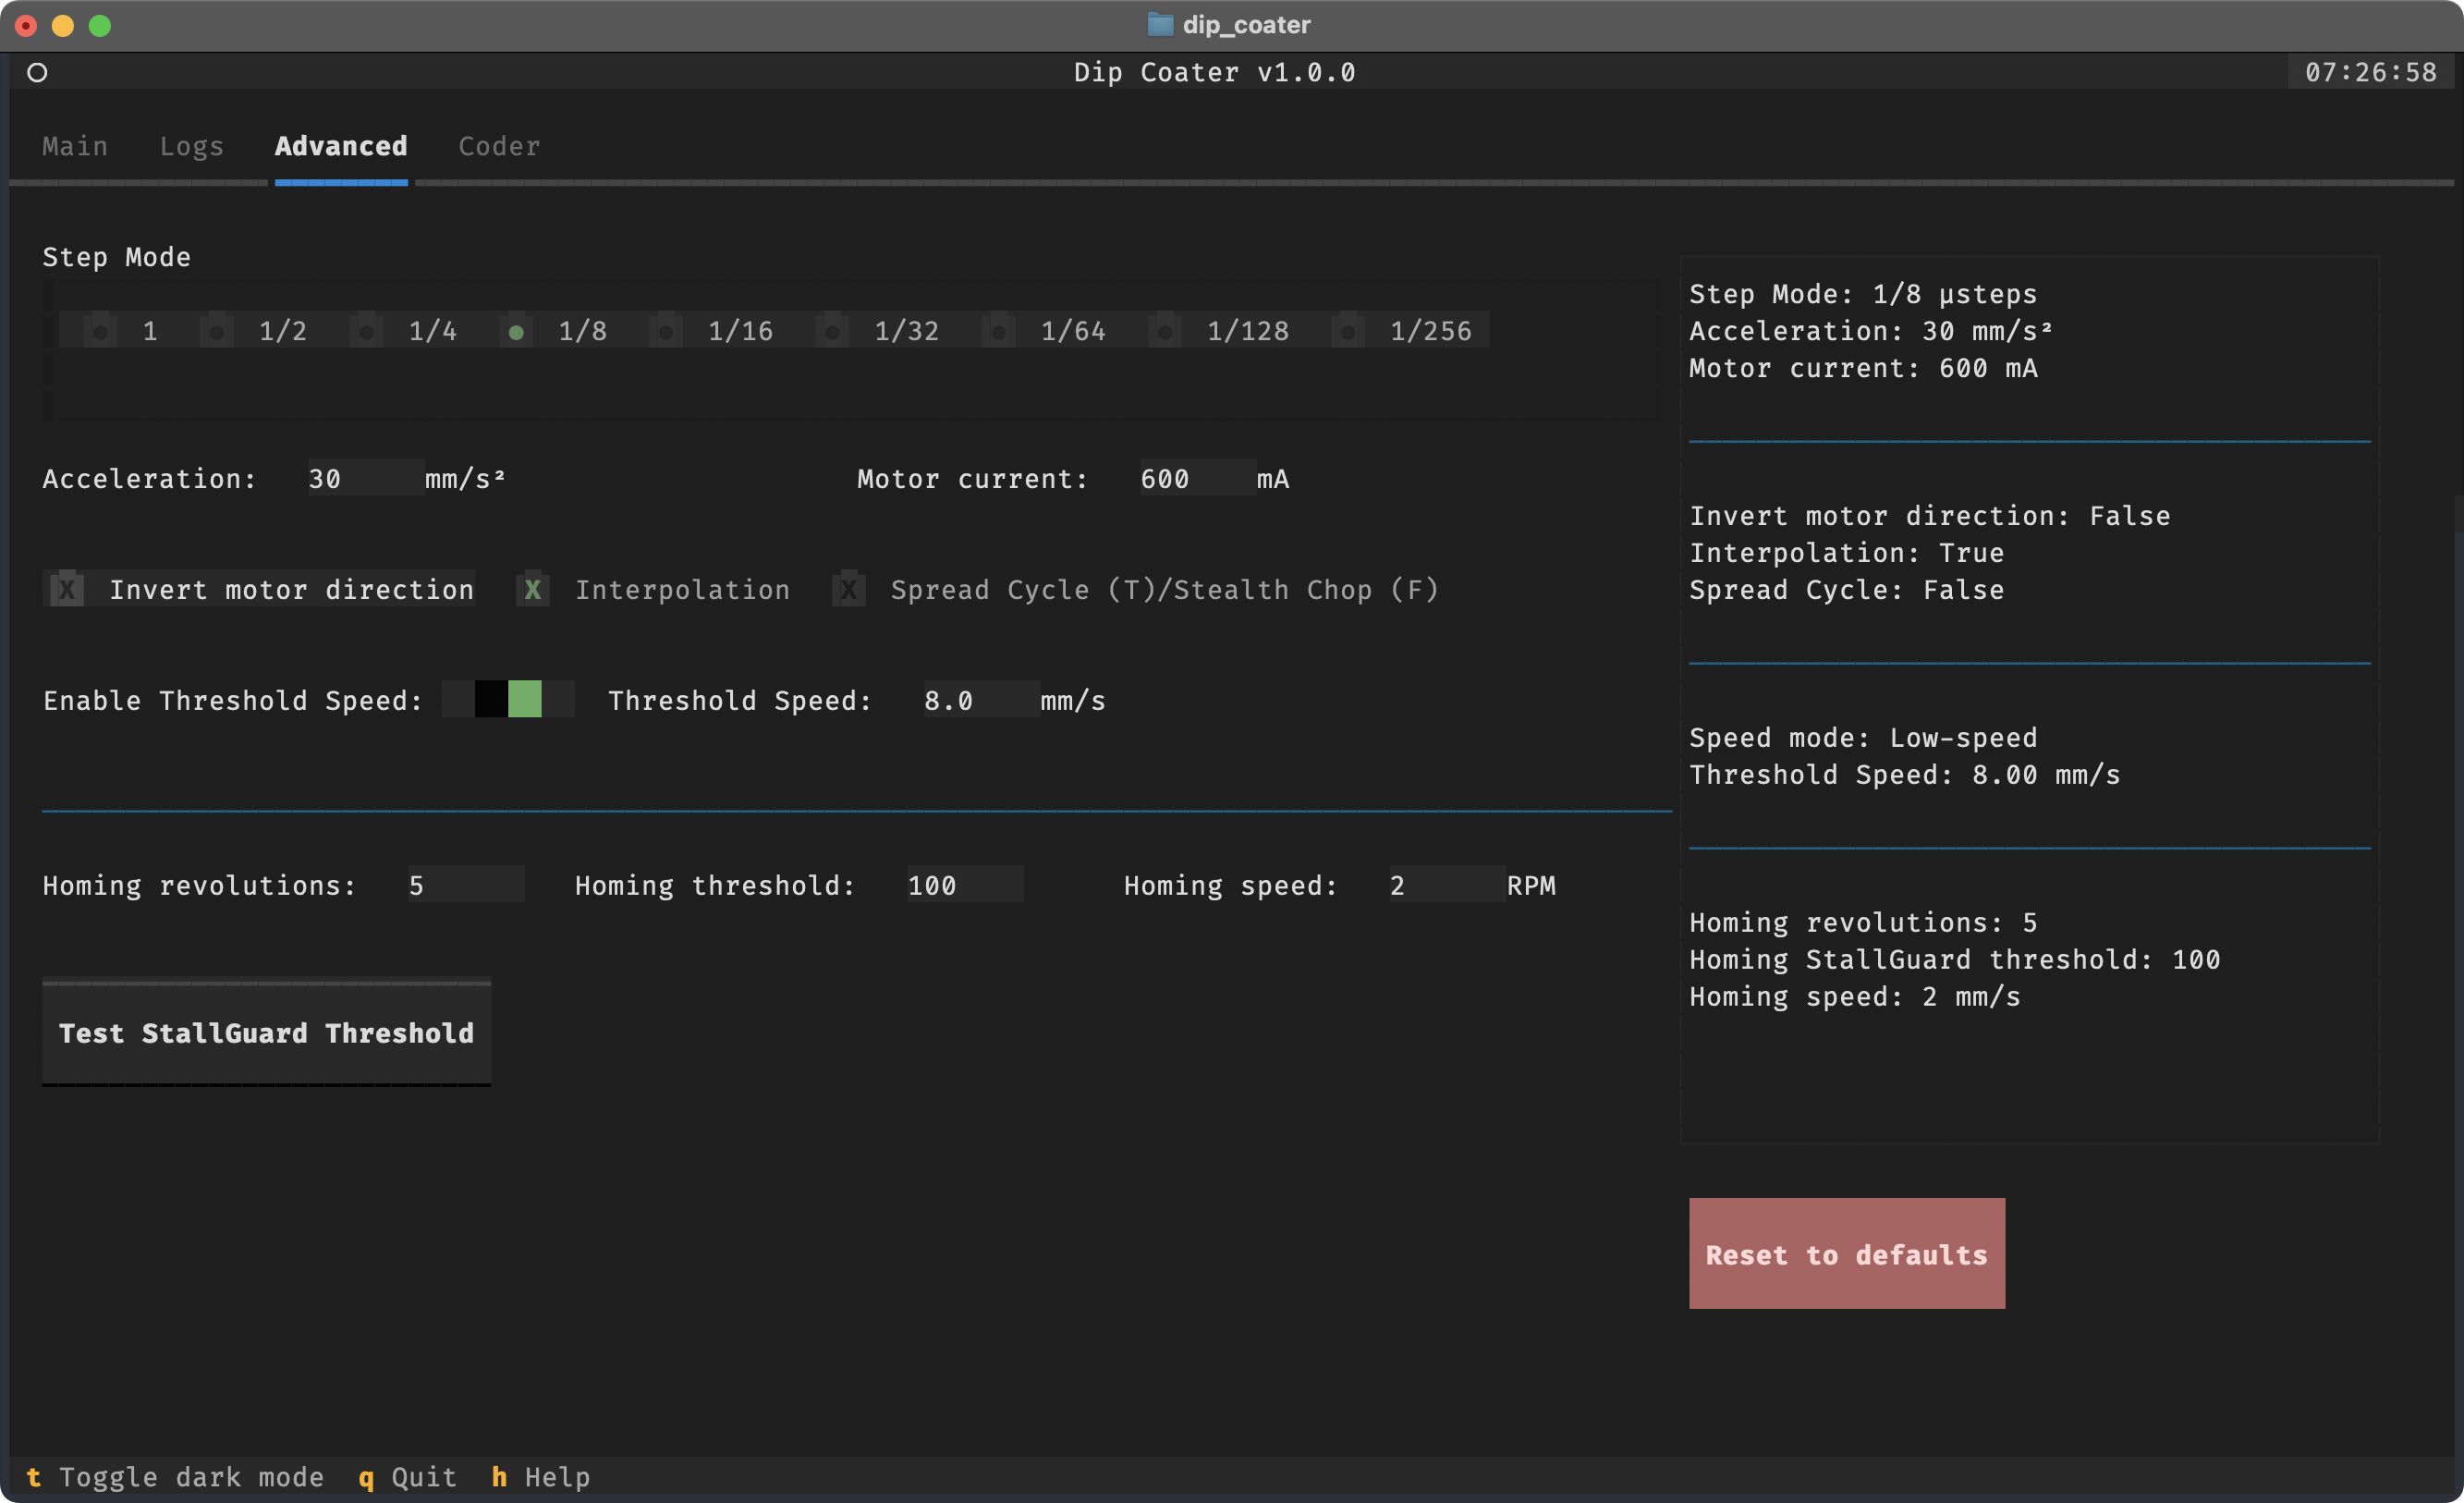Click 'Threshold Speed: 8.00 mm/s' summary text
Viewport: 2464px width, 1503px height.
point(1905,775)
